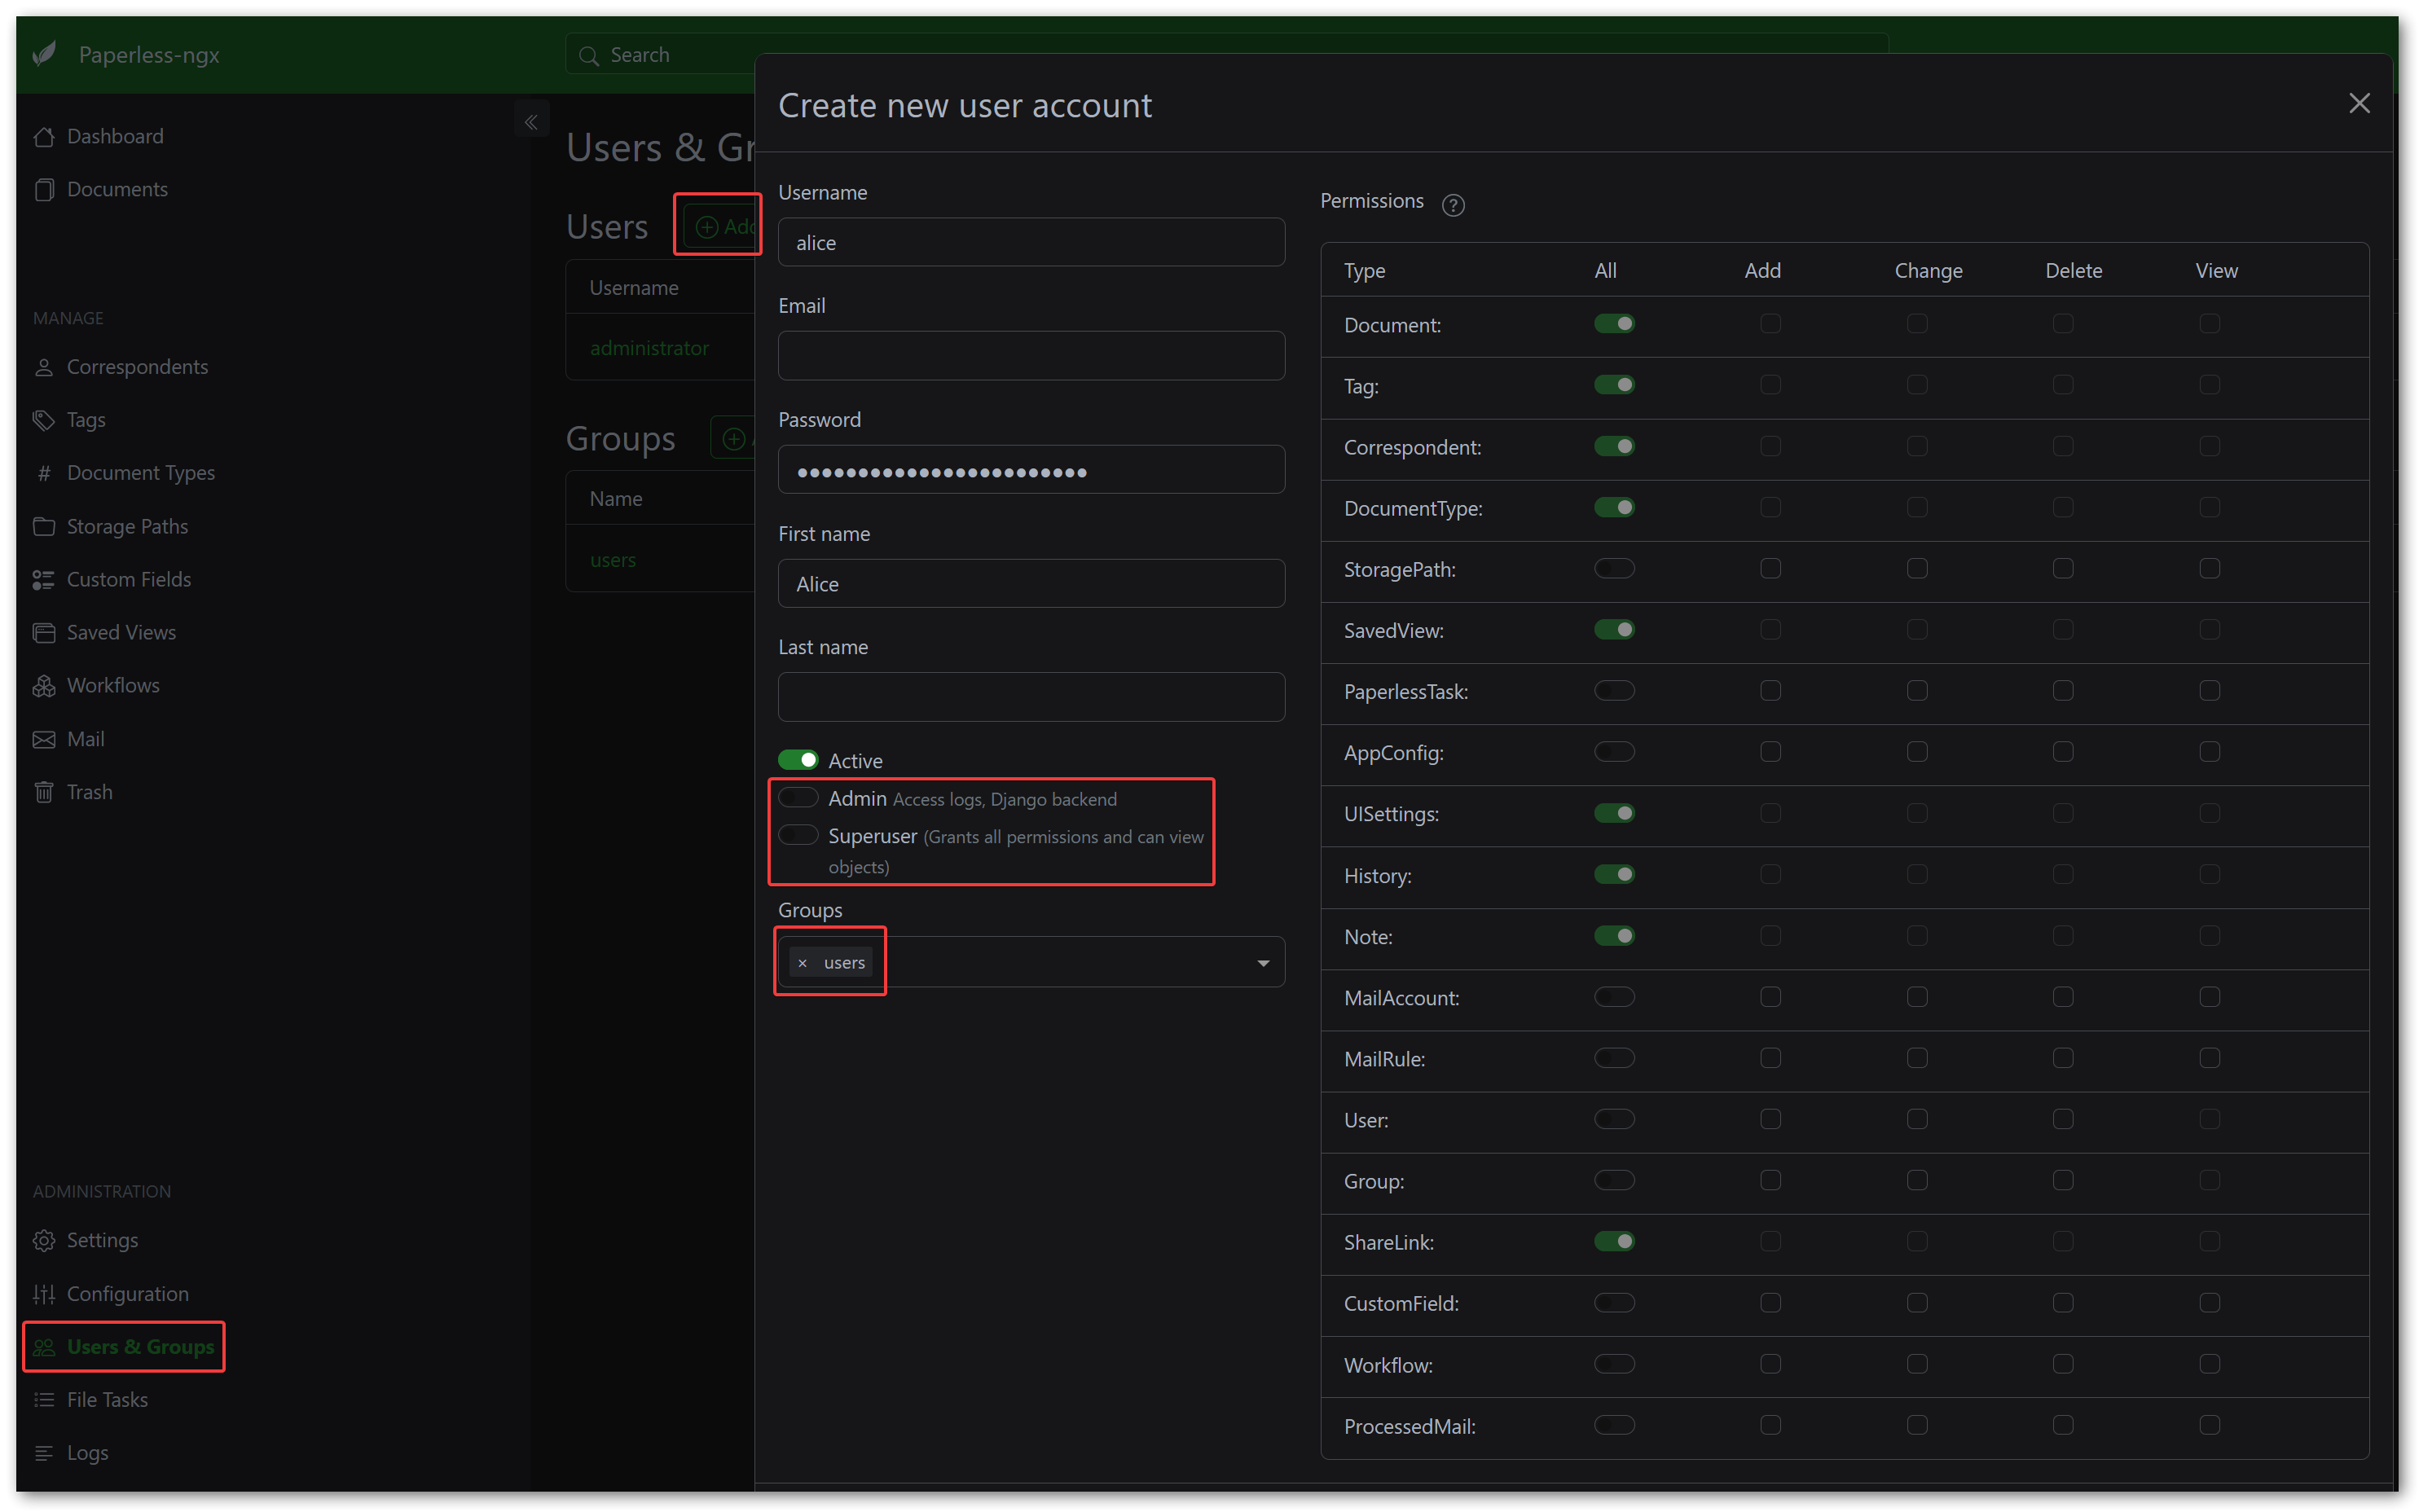Open the File Tasks section
Viewport: 2419px width, 1512px height.
[106, 1399]
